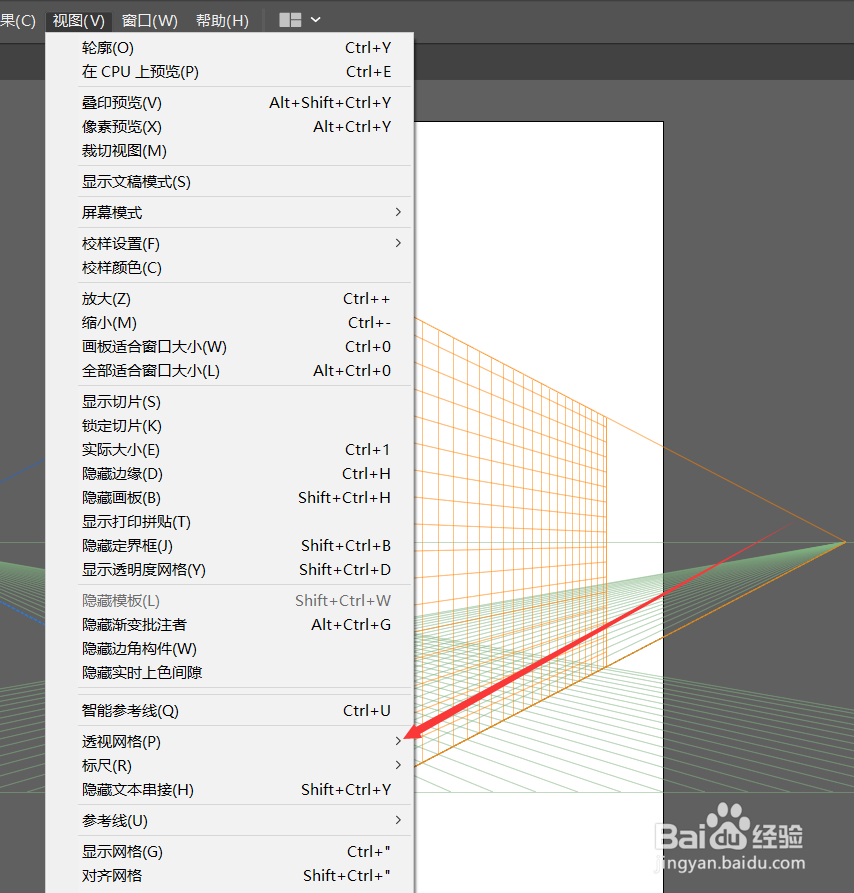
Task: Choose 裁切视图 trim view
Action: tap(120, 150)
